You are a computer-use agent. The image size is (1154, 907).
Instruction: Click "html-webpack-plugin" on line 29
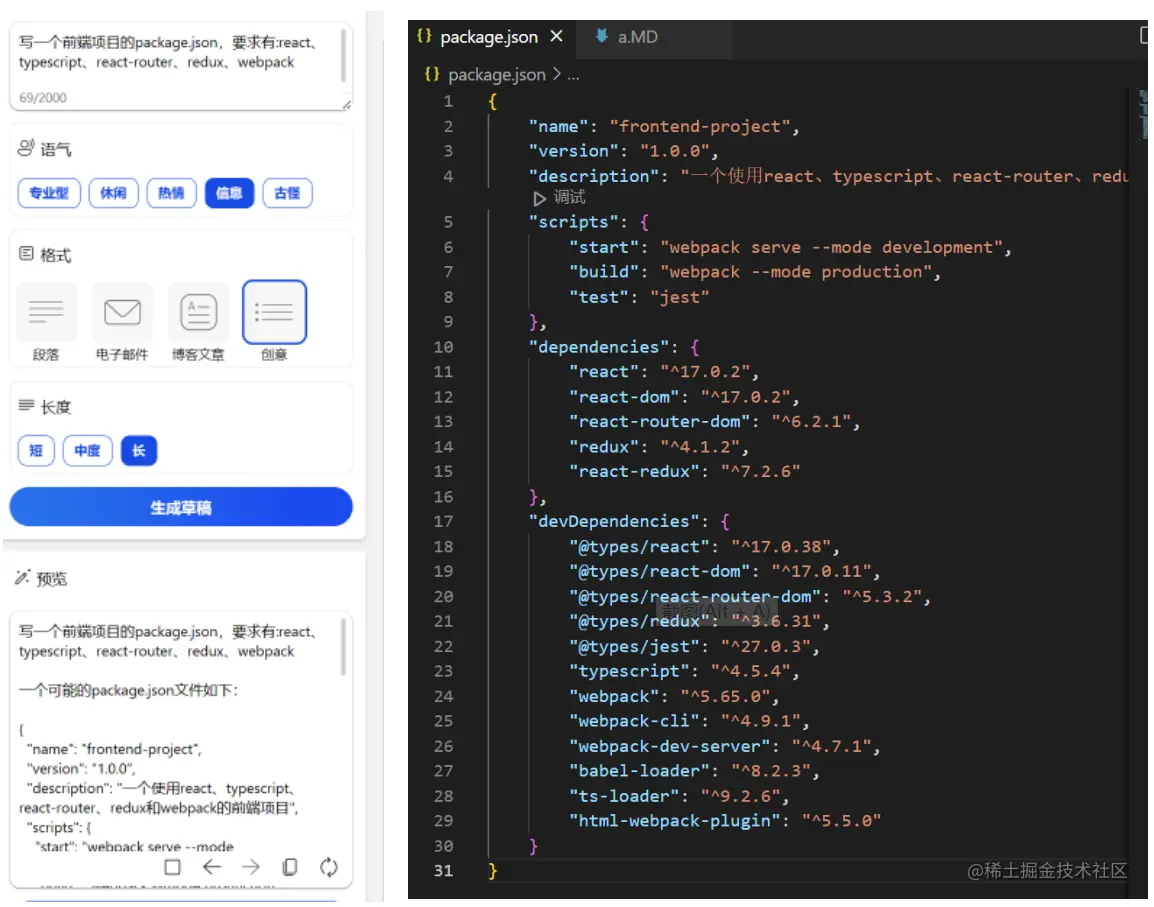click(x=674, y=820)
